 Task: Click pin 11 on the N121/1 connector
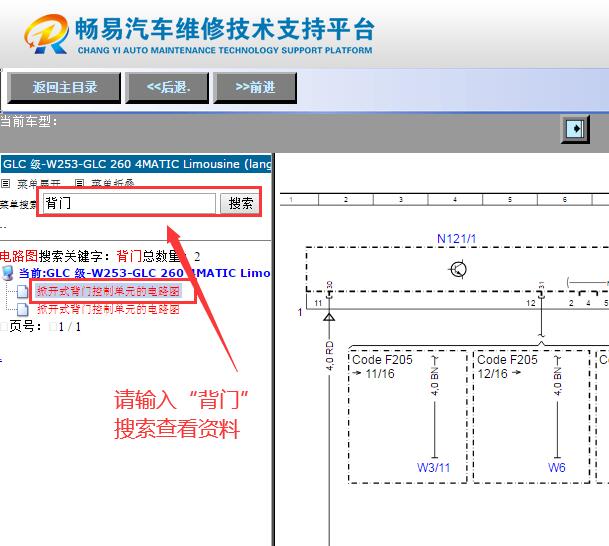coord(318,303)
